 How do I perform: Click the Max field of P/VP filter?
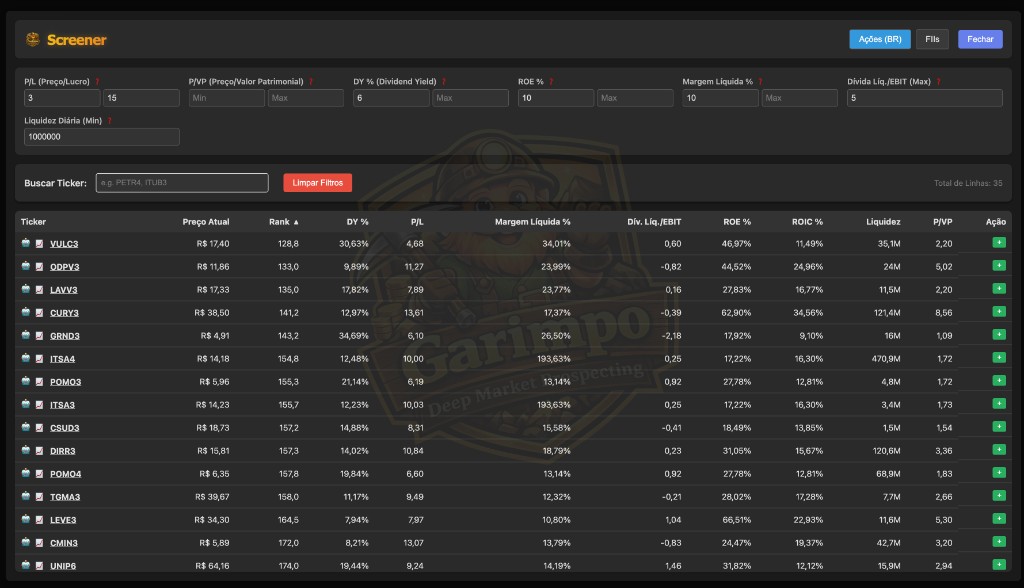tap(305, 98)
